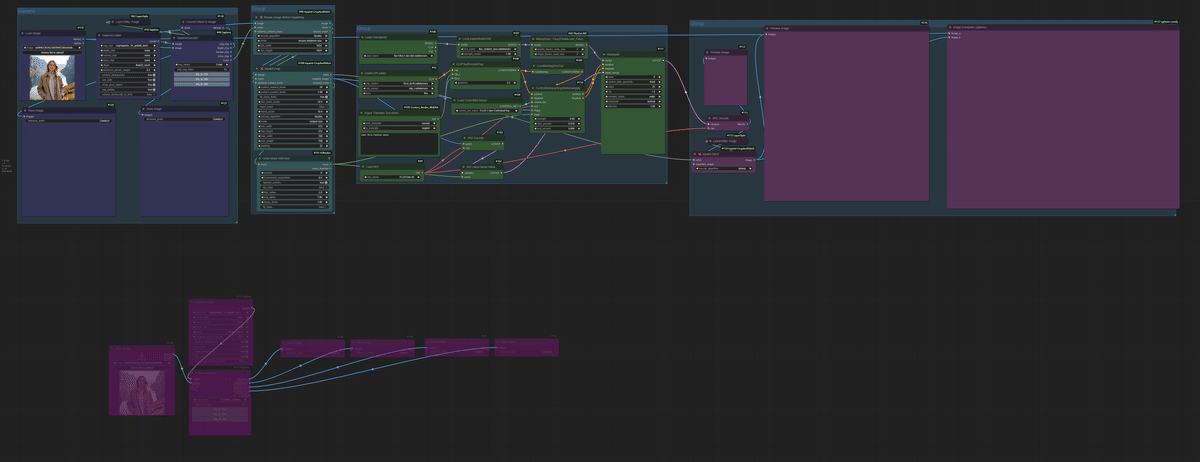
Task: Toggle fill_mask_holes in the Inpaint Crop node
Action: coord(294,97)
